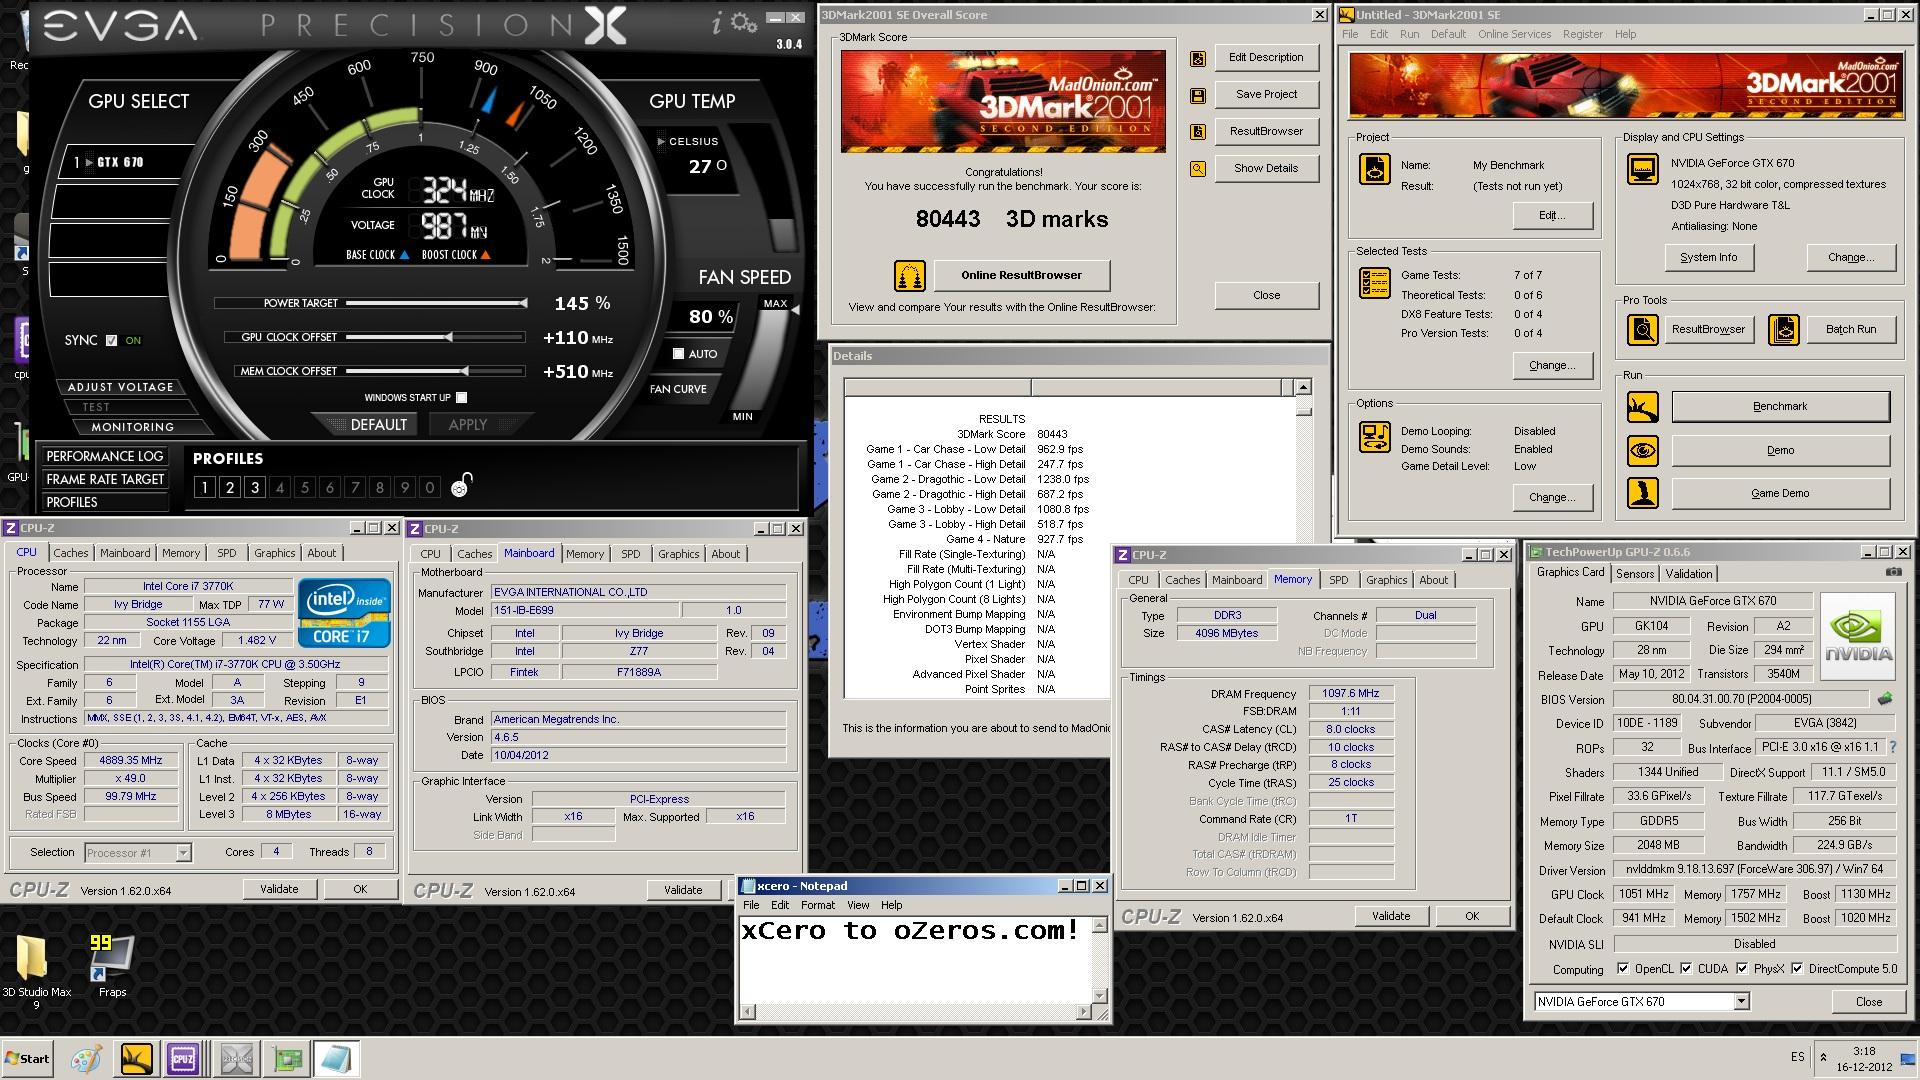Open Processor #1 selection dropdown in CPU-Z

coord(183,853)
